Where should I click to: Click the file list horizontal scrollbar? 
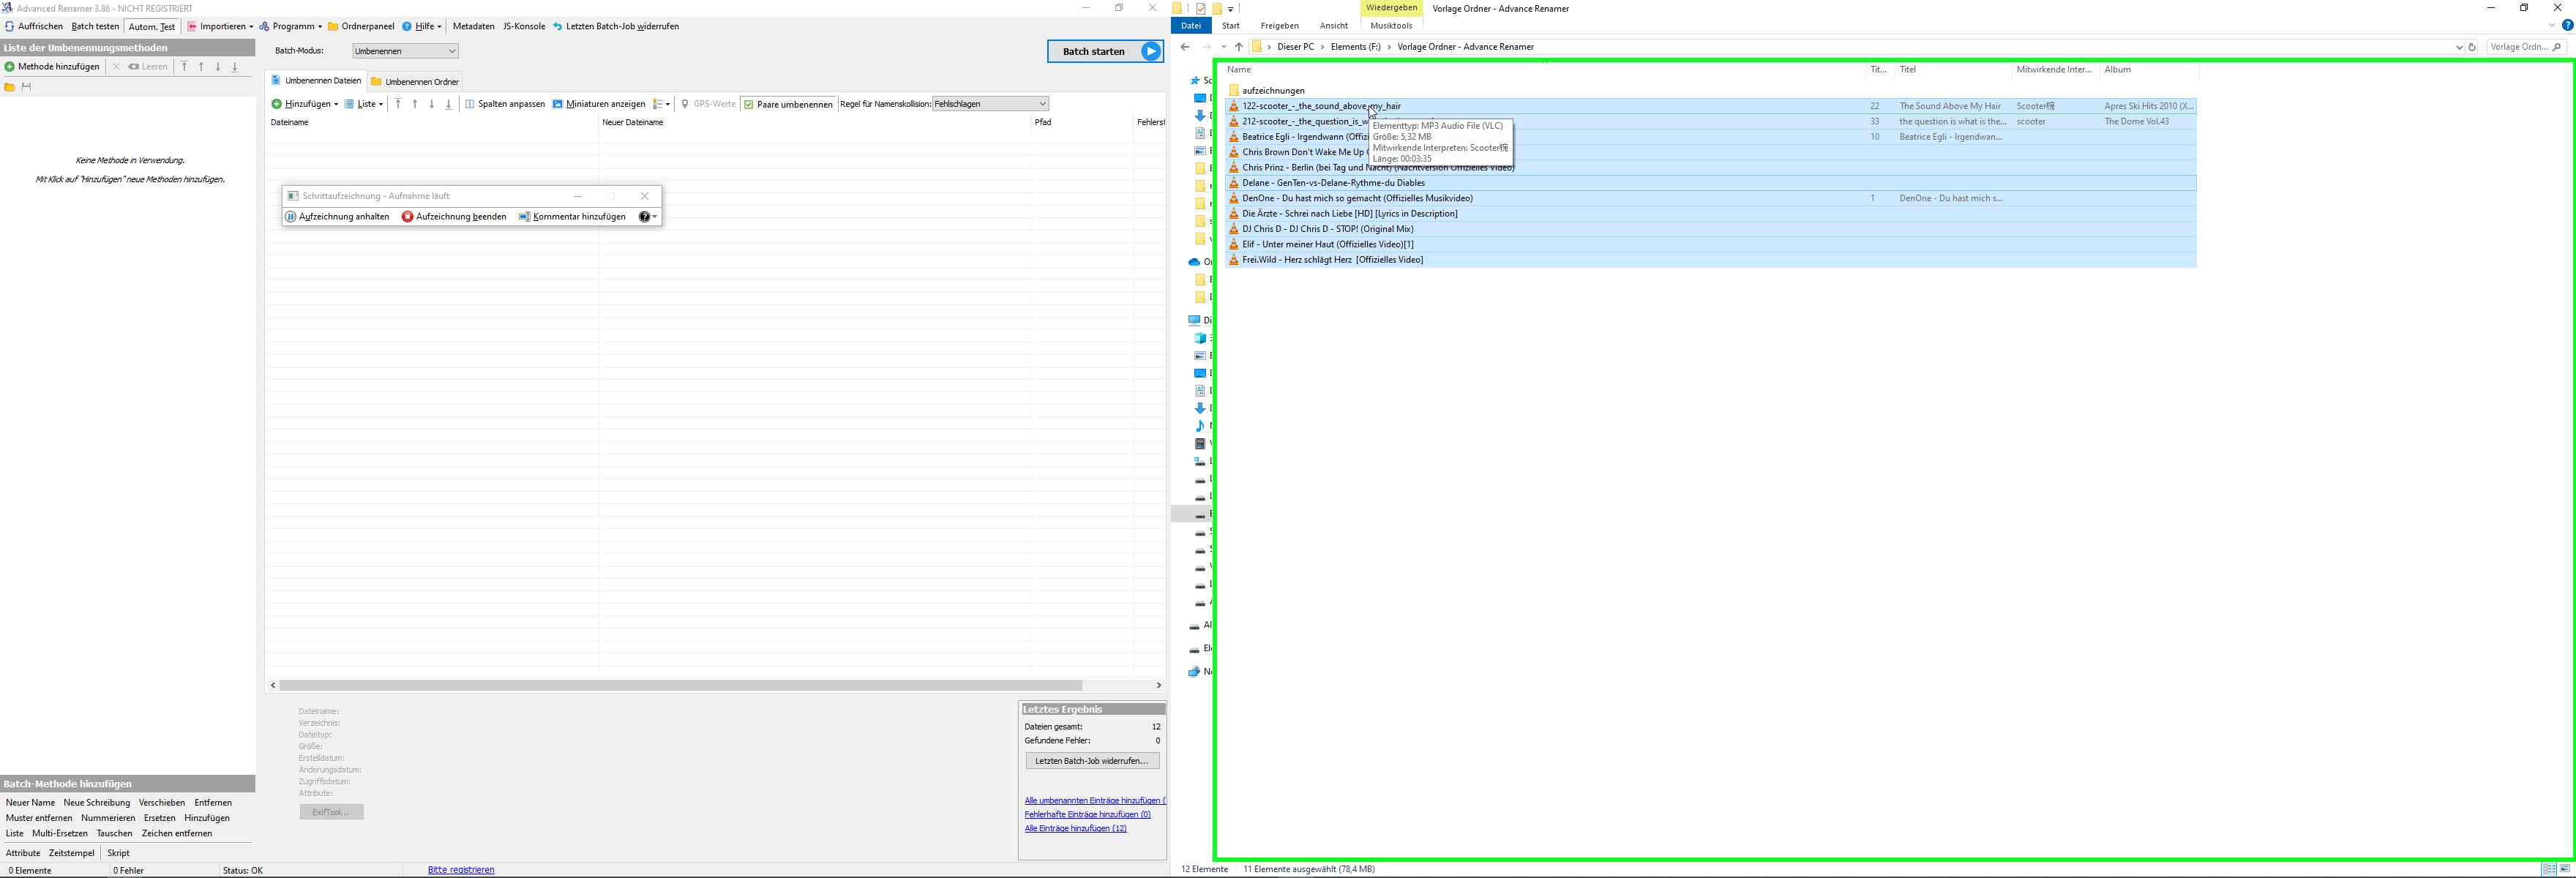point(680,685)
